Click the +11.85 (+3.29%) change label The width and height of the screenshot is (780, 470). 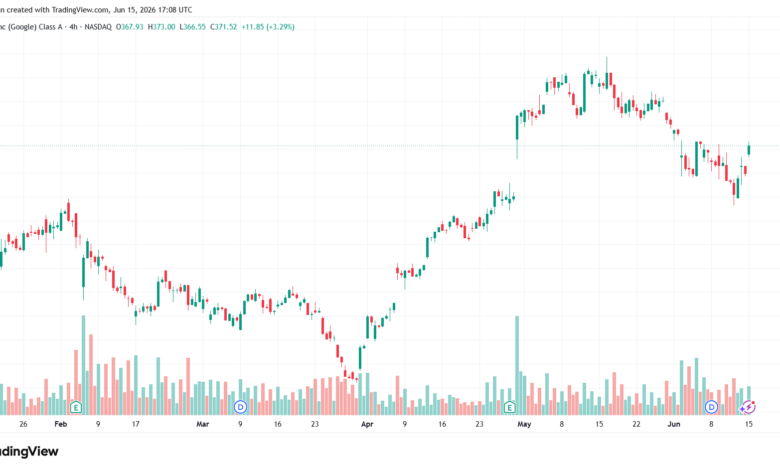pos(268,27)
